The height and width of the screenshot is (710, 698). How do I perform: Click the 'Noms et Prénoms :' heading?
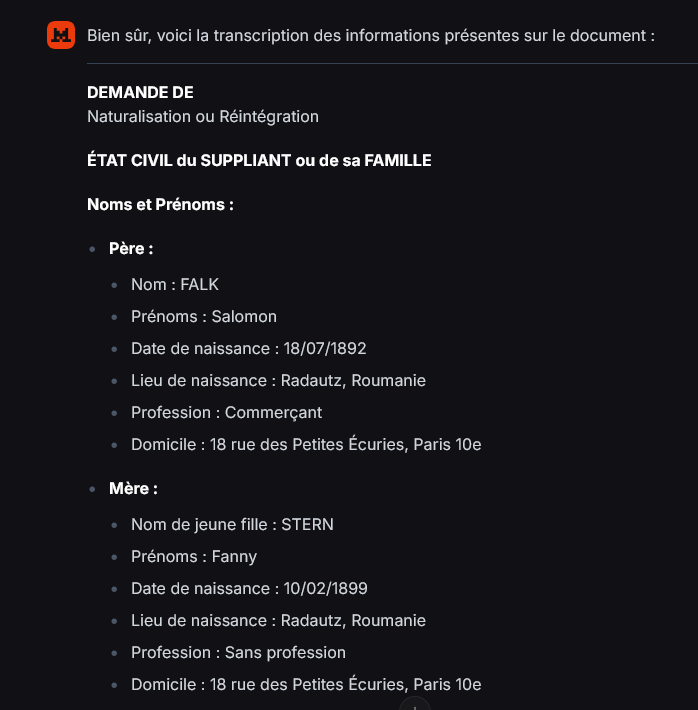click(x=160, y=204)
